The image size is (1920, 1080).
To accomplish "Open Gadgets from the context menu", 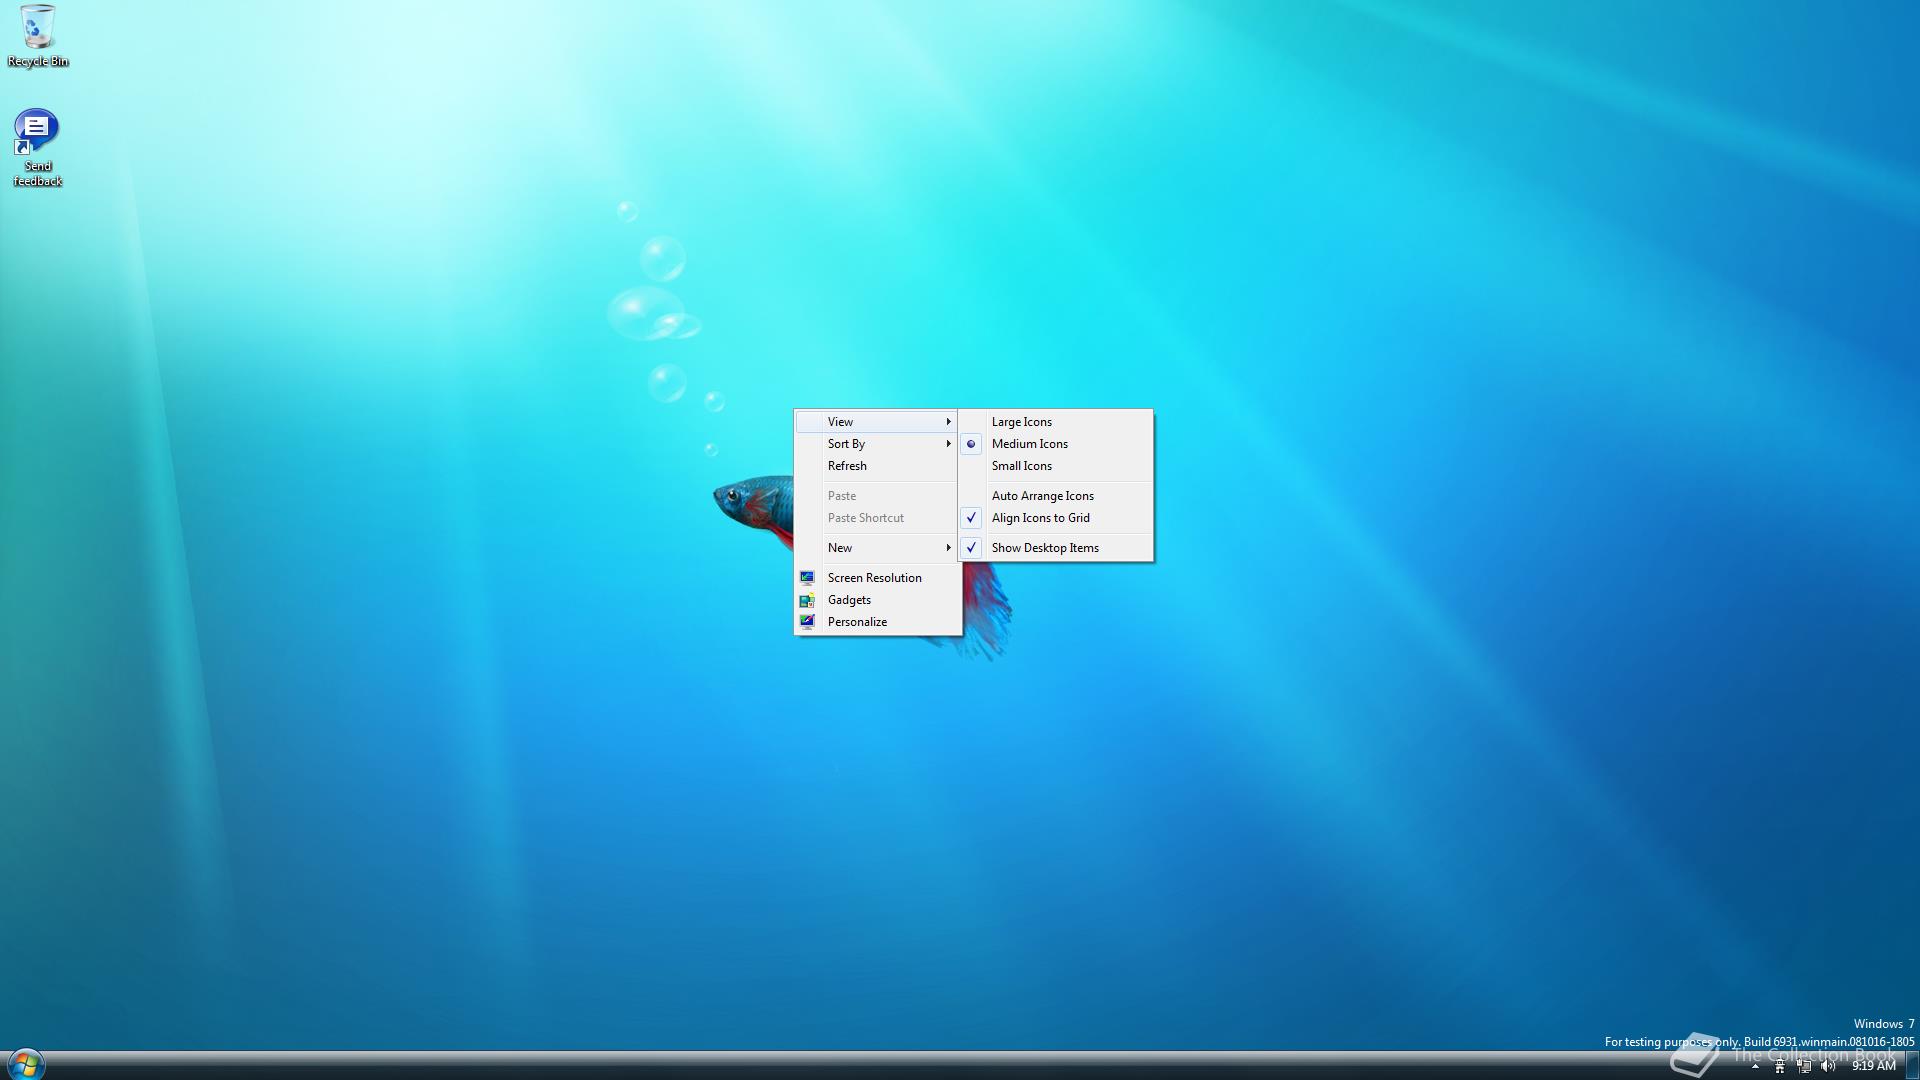I will tap(878, 600).
